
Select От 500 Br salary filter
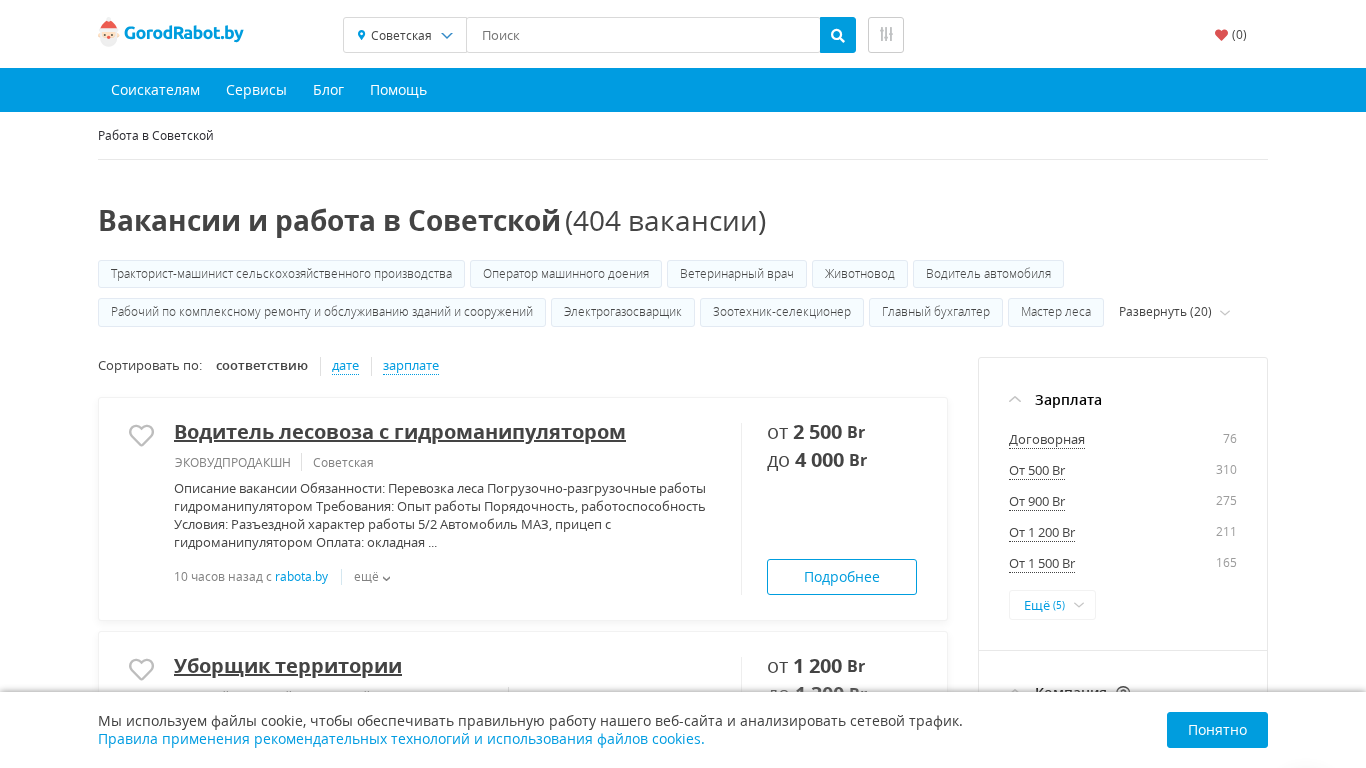point(1037,471)
